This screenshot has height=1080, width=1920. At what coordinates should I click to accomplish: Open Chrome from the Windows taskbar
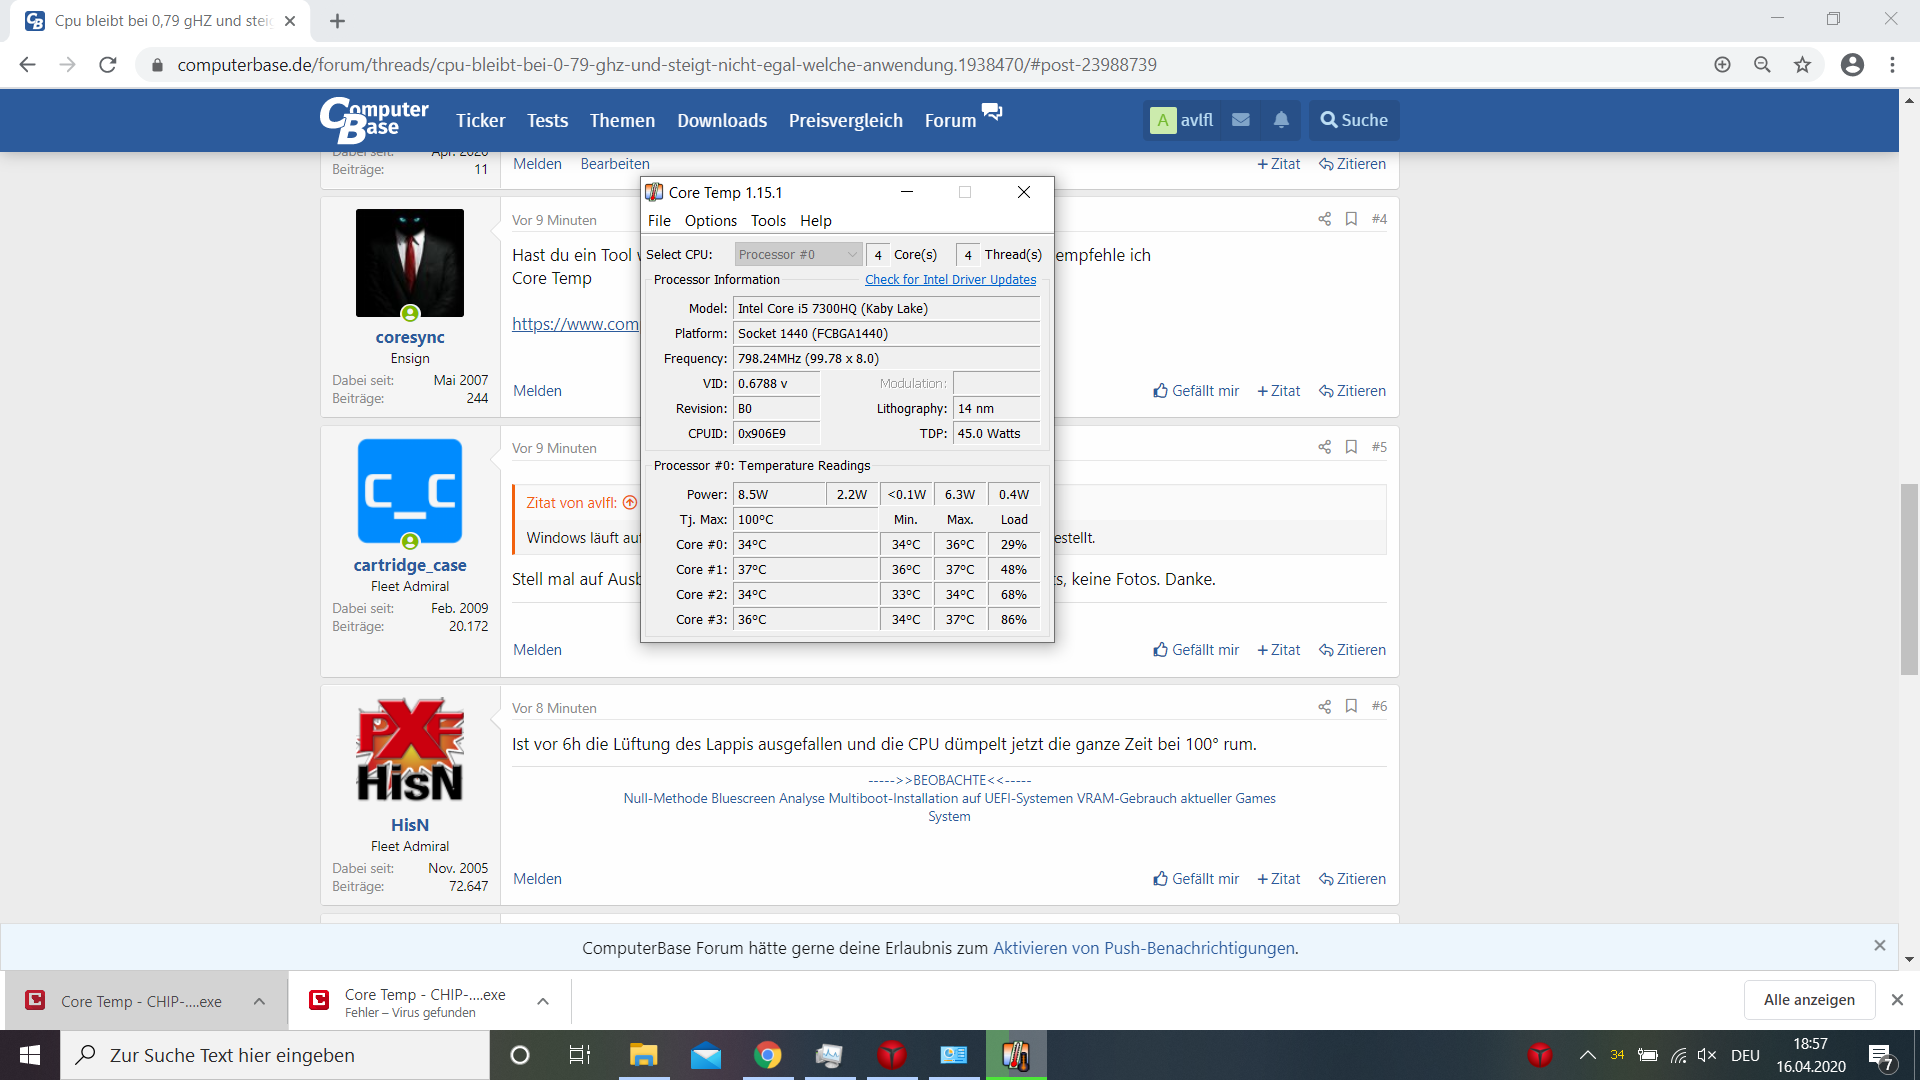(x=767, y=1055)
